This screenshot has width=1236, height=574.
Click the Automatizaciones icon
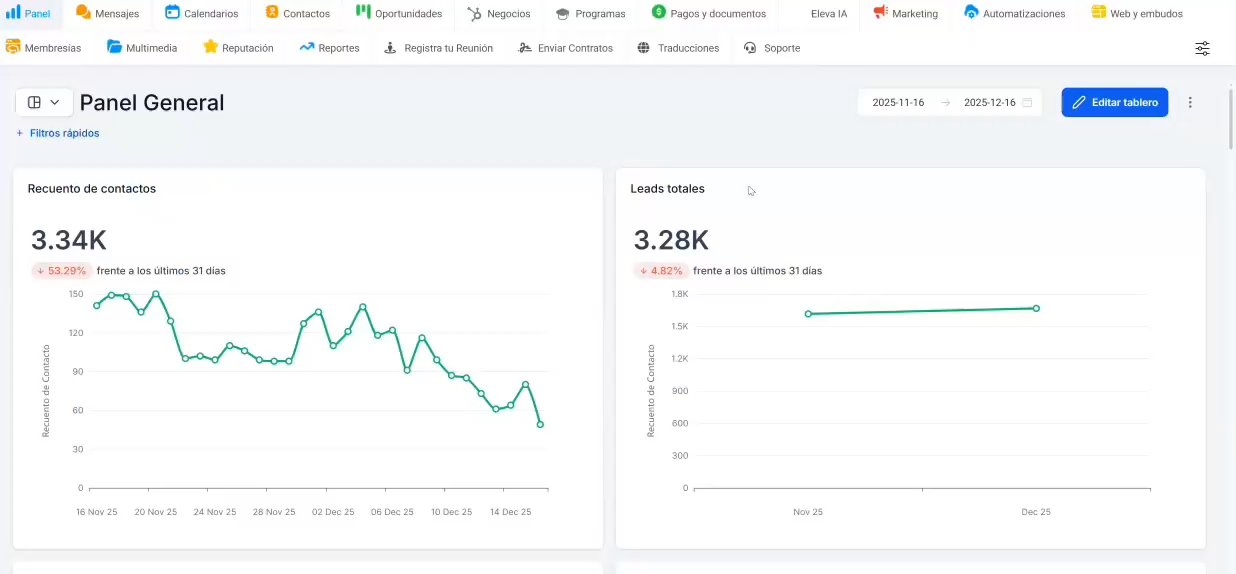(x=971, y=13)
